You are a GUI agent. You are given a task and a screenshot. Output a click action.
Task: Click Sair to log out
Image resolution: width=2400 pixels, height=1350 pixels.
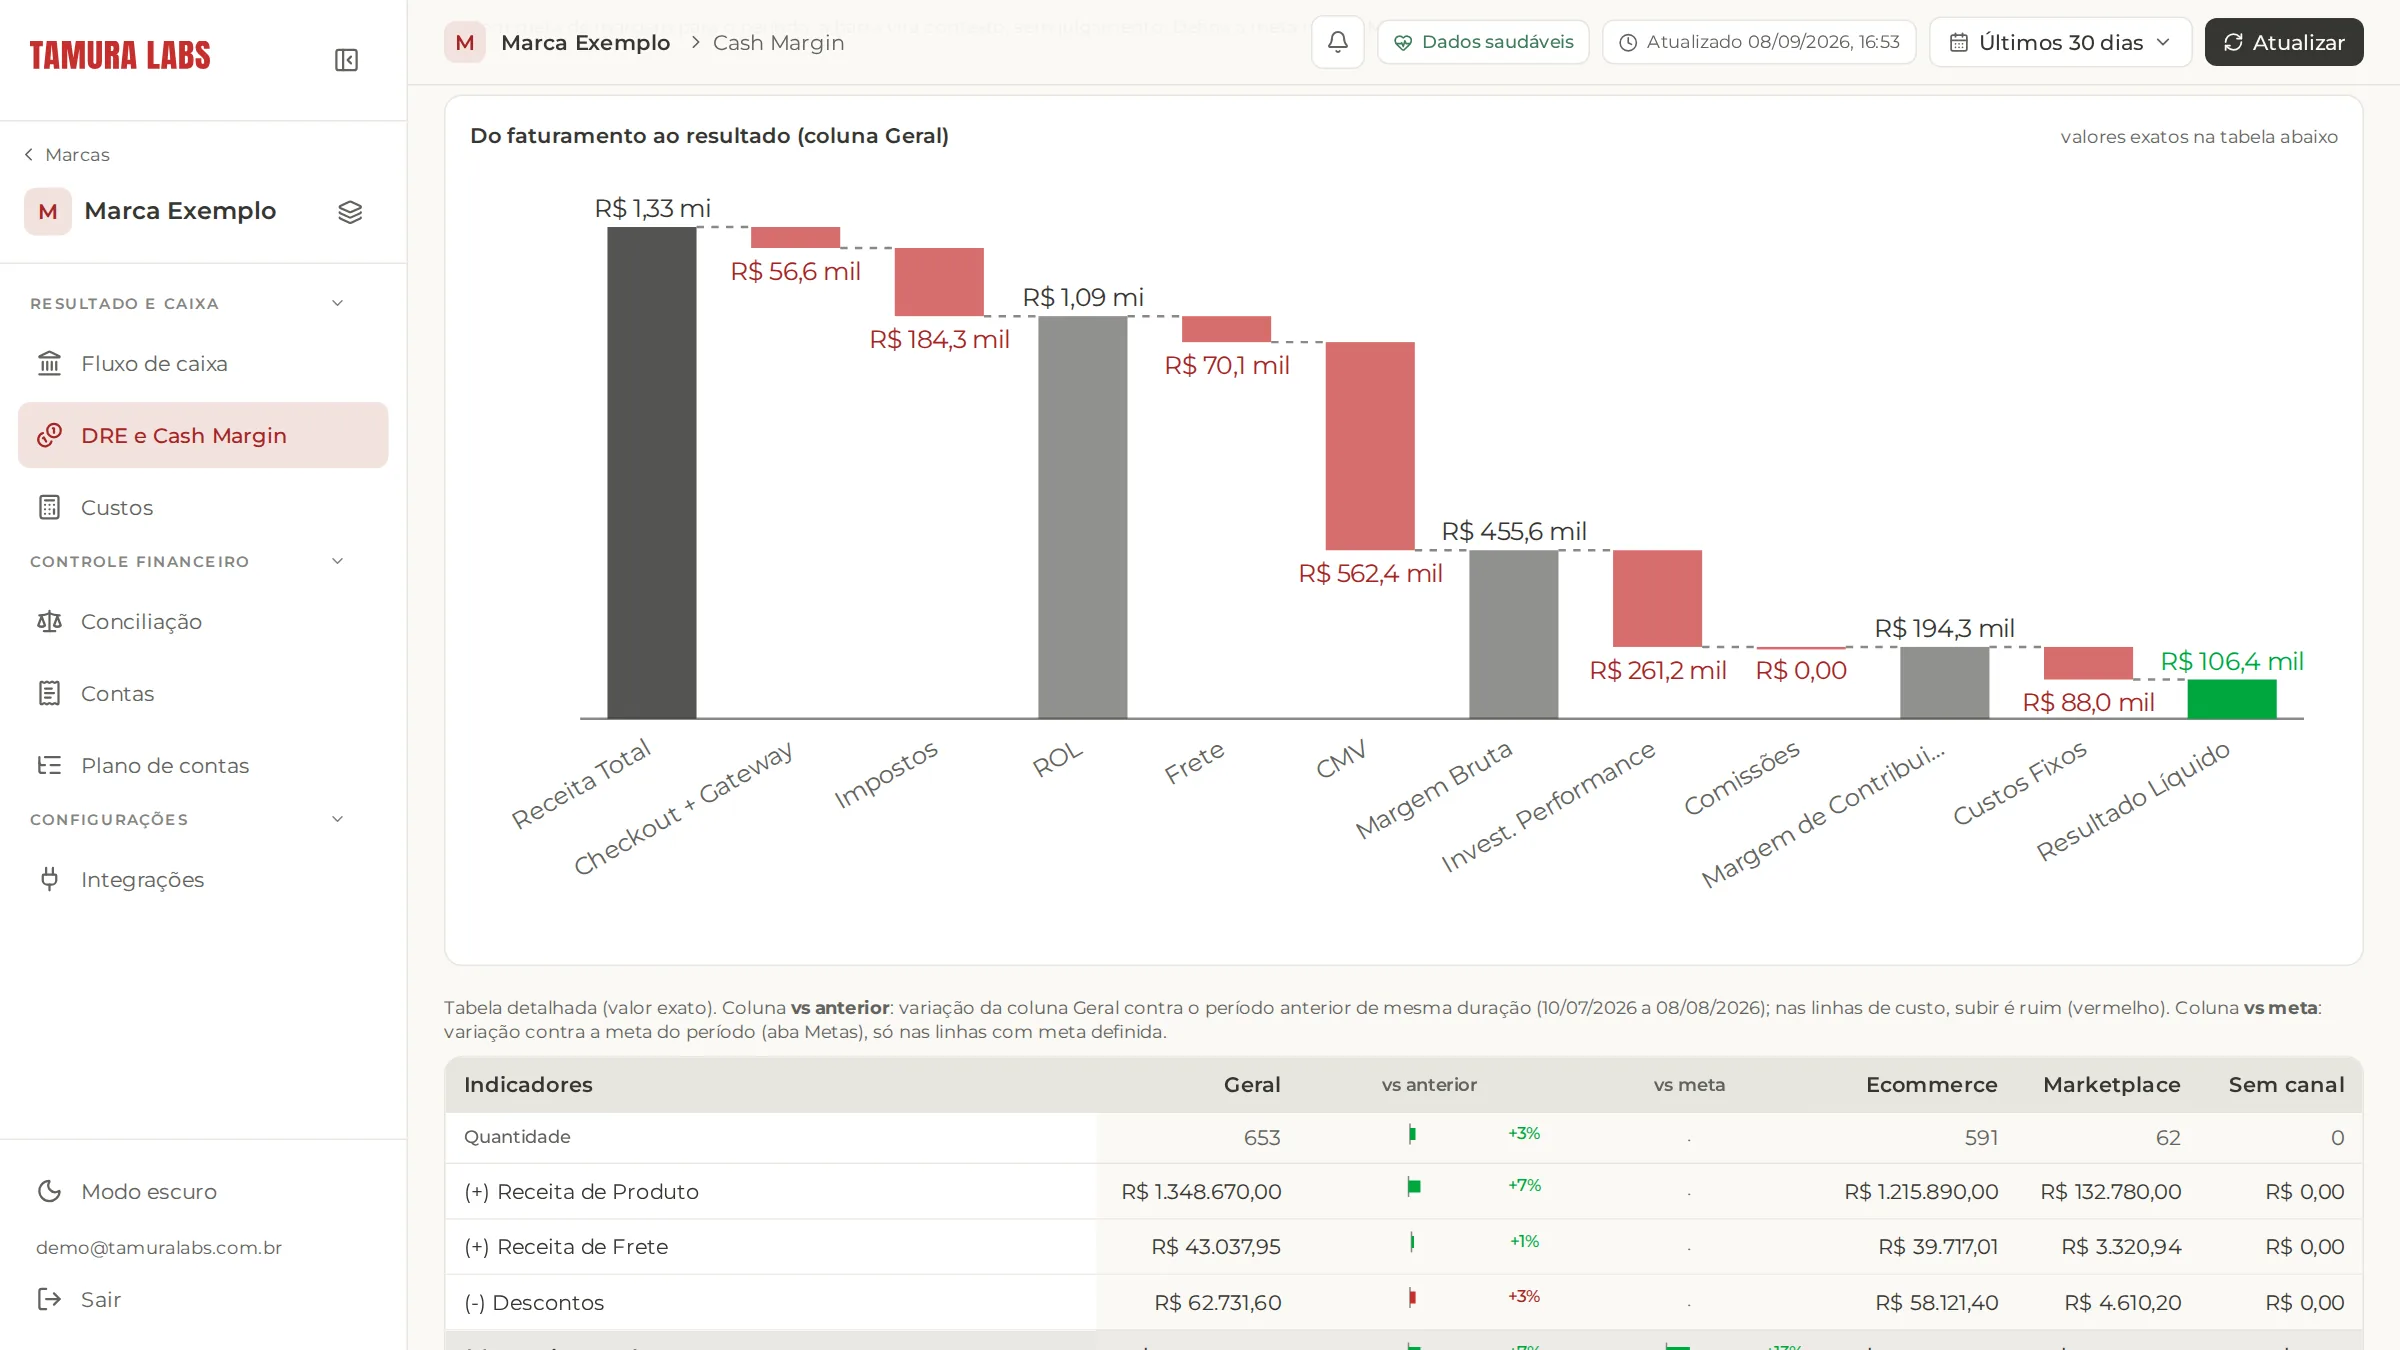tap(203, 1299)
